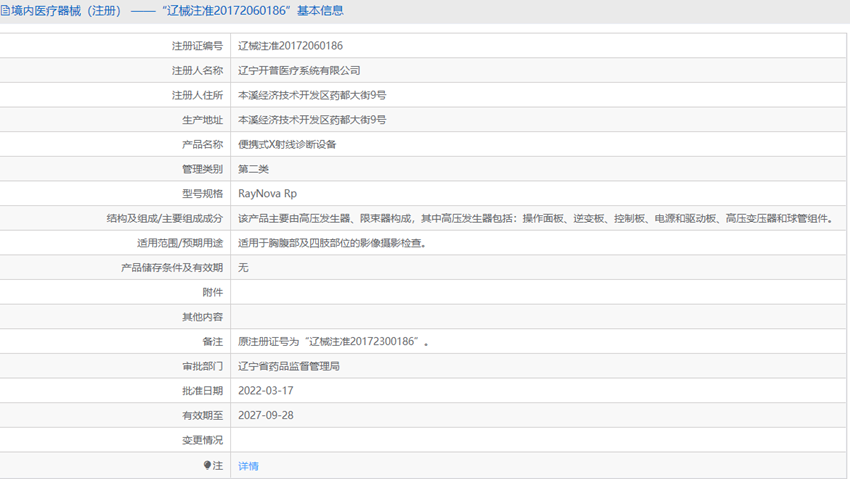Click the 批准日期 label
The image size is (850, 479).
click(203, 391)
